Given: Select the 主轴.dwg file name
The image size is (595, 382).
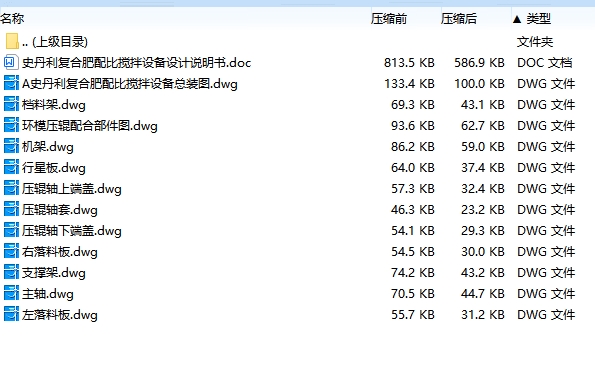Looking at the screenshot, I should pos(47,294).
